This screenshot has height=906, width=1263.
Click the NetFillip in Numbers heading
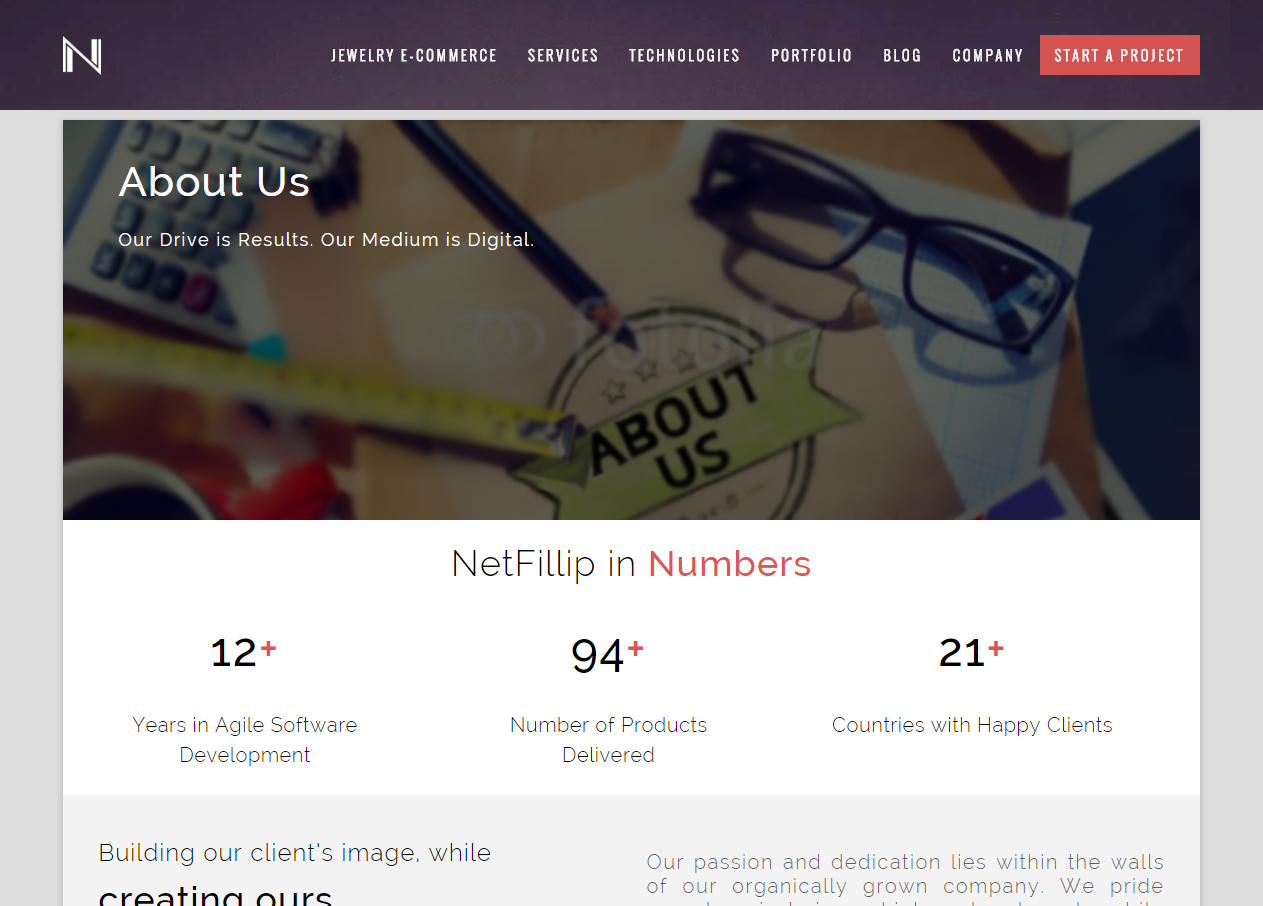click(x=631, y=564)
